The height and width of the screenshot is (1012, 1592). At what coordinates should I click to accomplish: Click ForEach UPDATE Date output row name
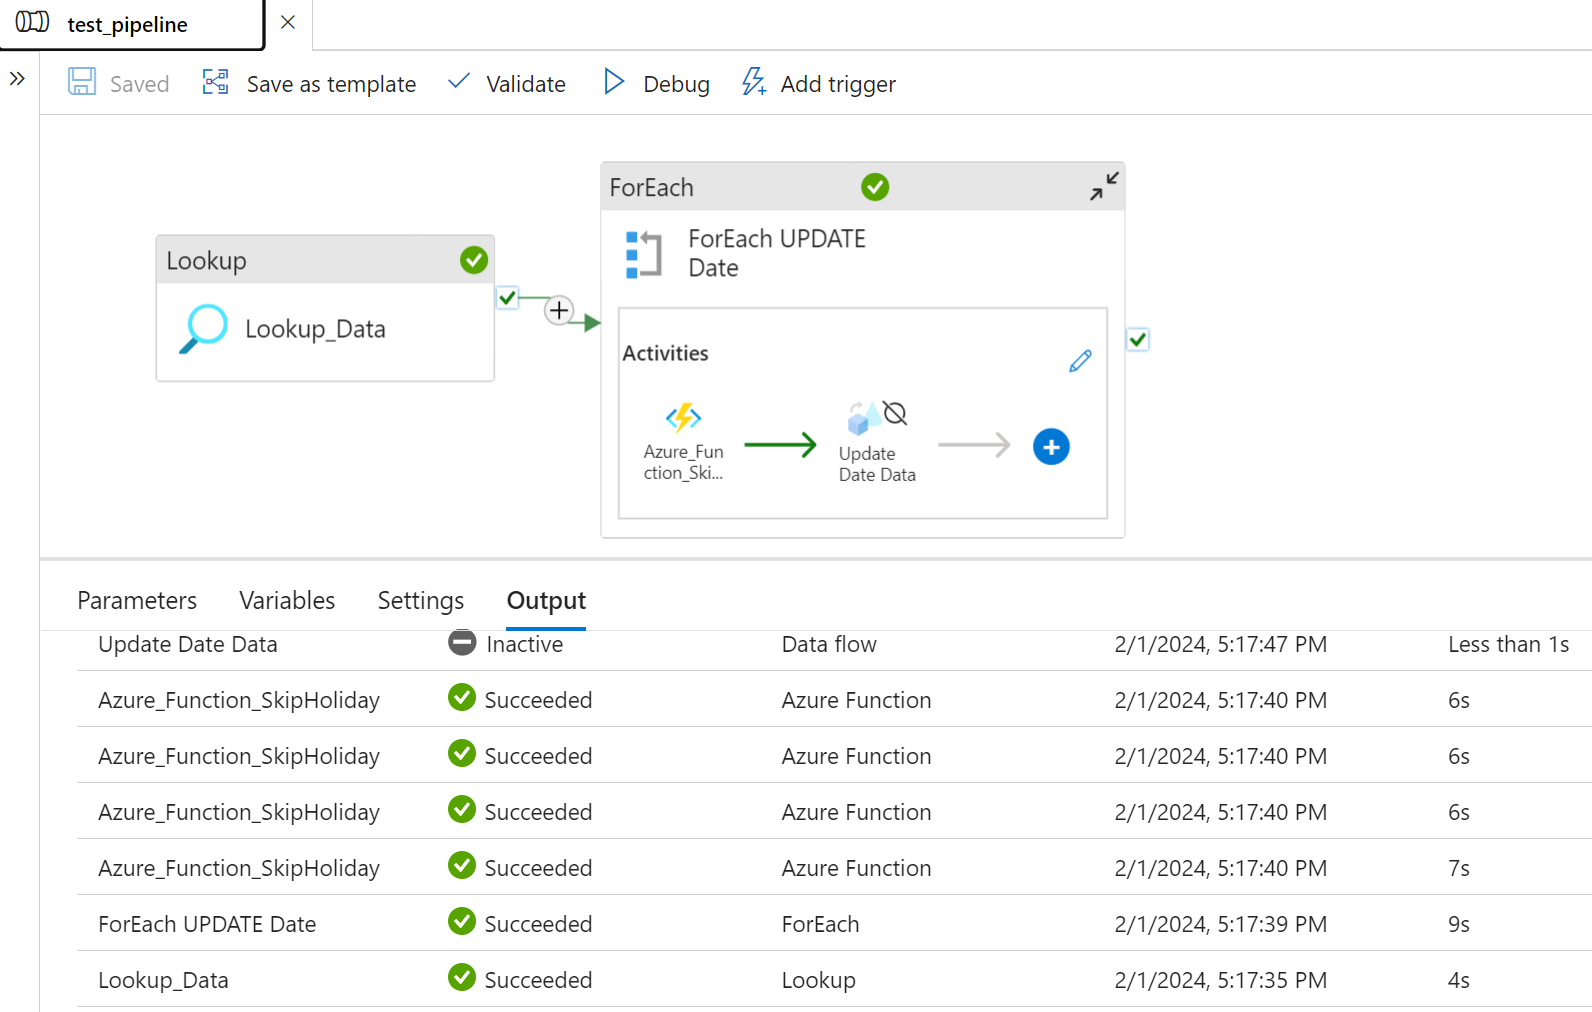pyautogui.click(x=207, y=924)
